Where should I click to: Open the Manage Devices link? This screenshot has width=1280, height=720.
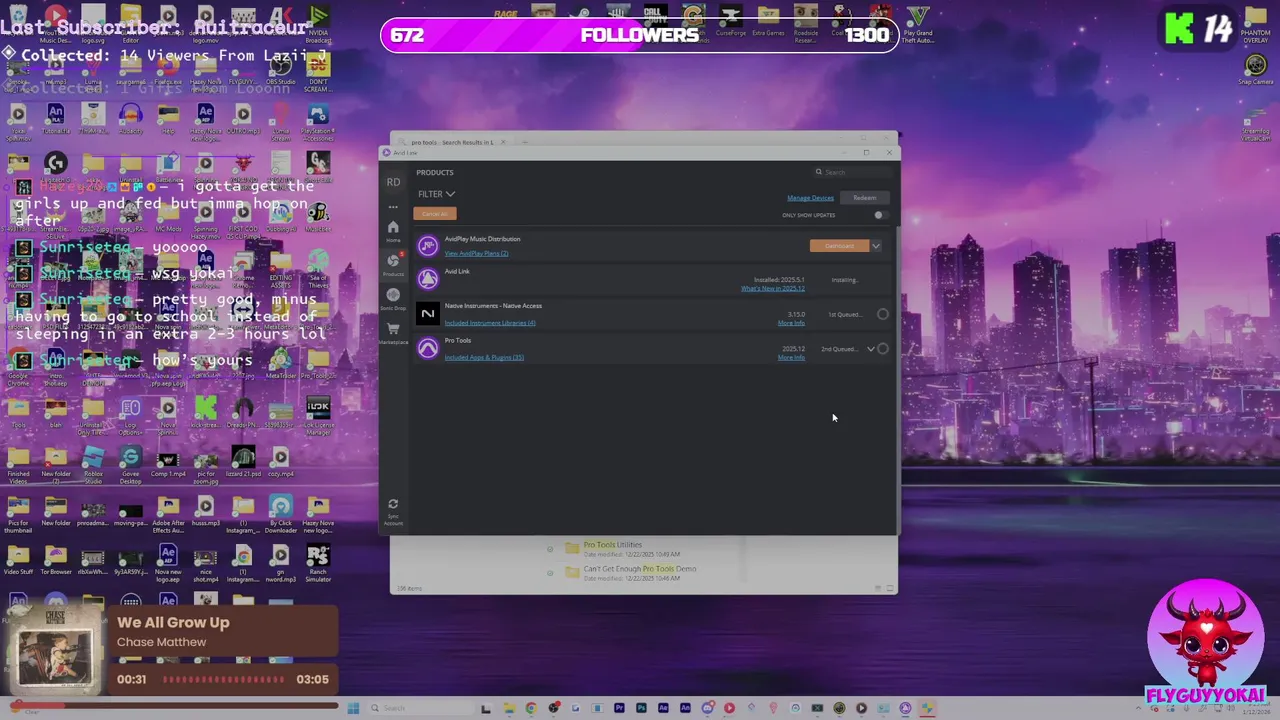(810, 198)
